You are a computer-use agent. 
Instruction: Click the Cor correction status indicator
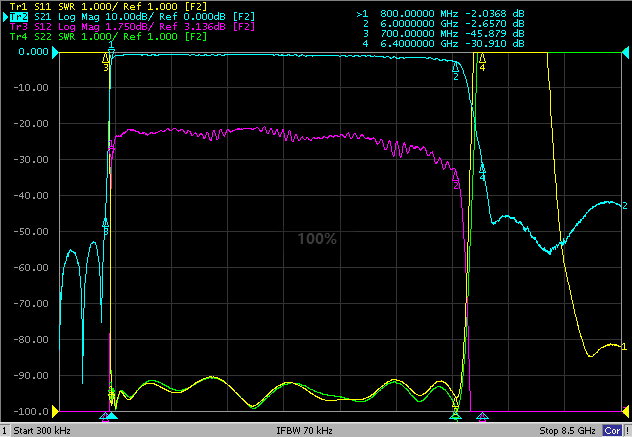pyautogui.click(x=612, y=431)
